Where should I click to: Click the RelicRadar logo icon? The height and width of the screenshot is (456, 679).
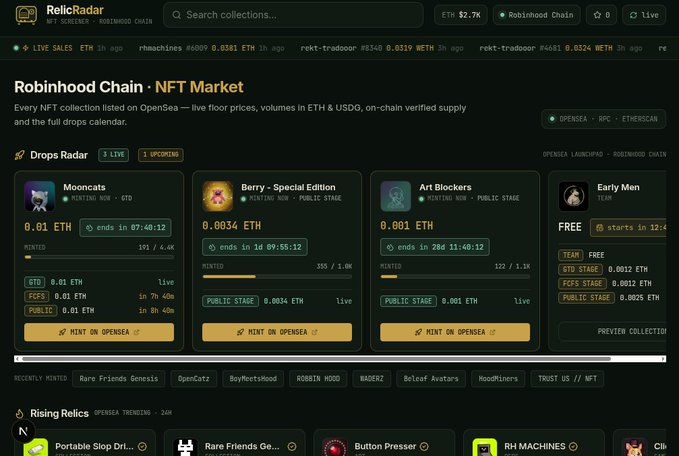[26, 15]
